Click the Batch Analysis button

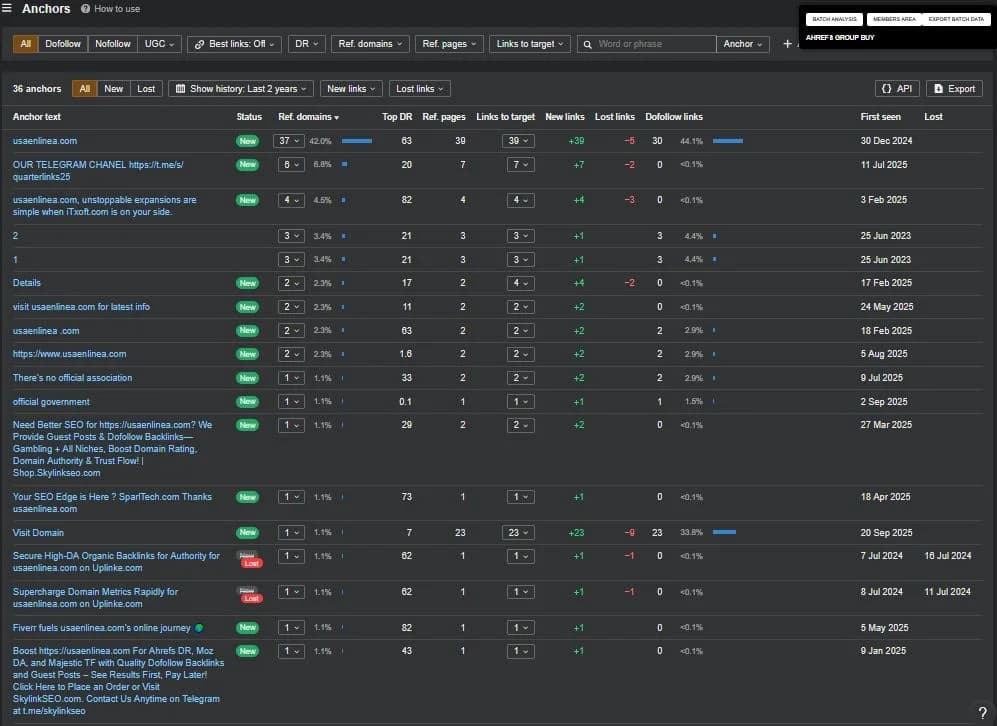point(834,19)
